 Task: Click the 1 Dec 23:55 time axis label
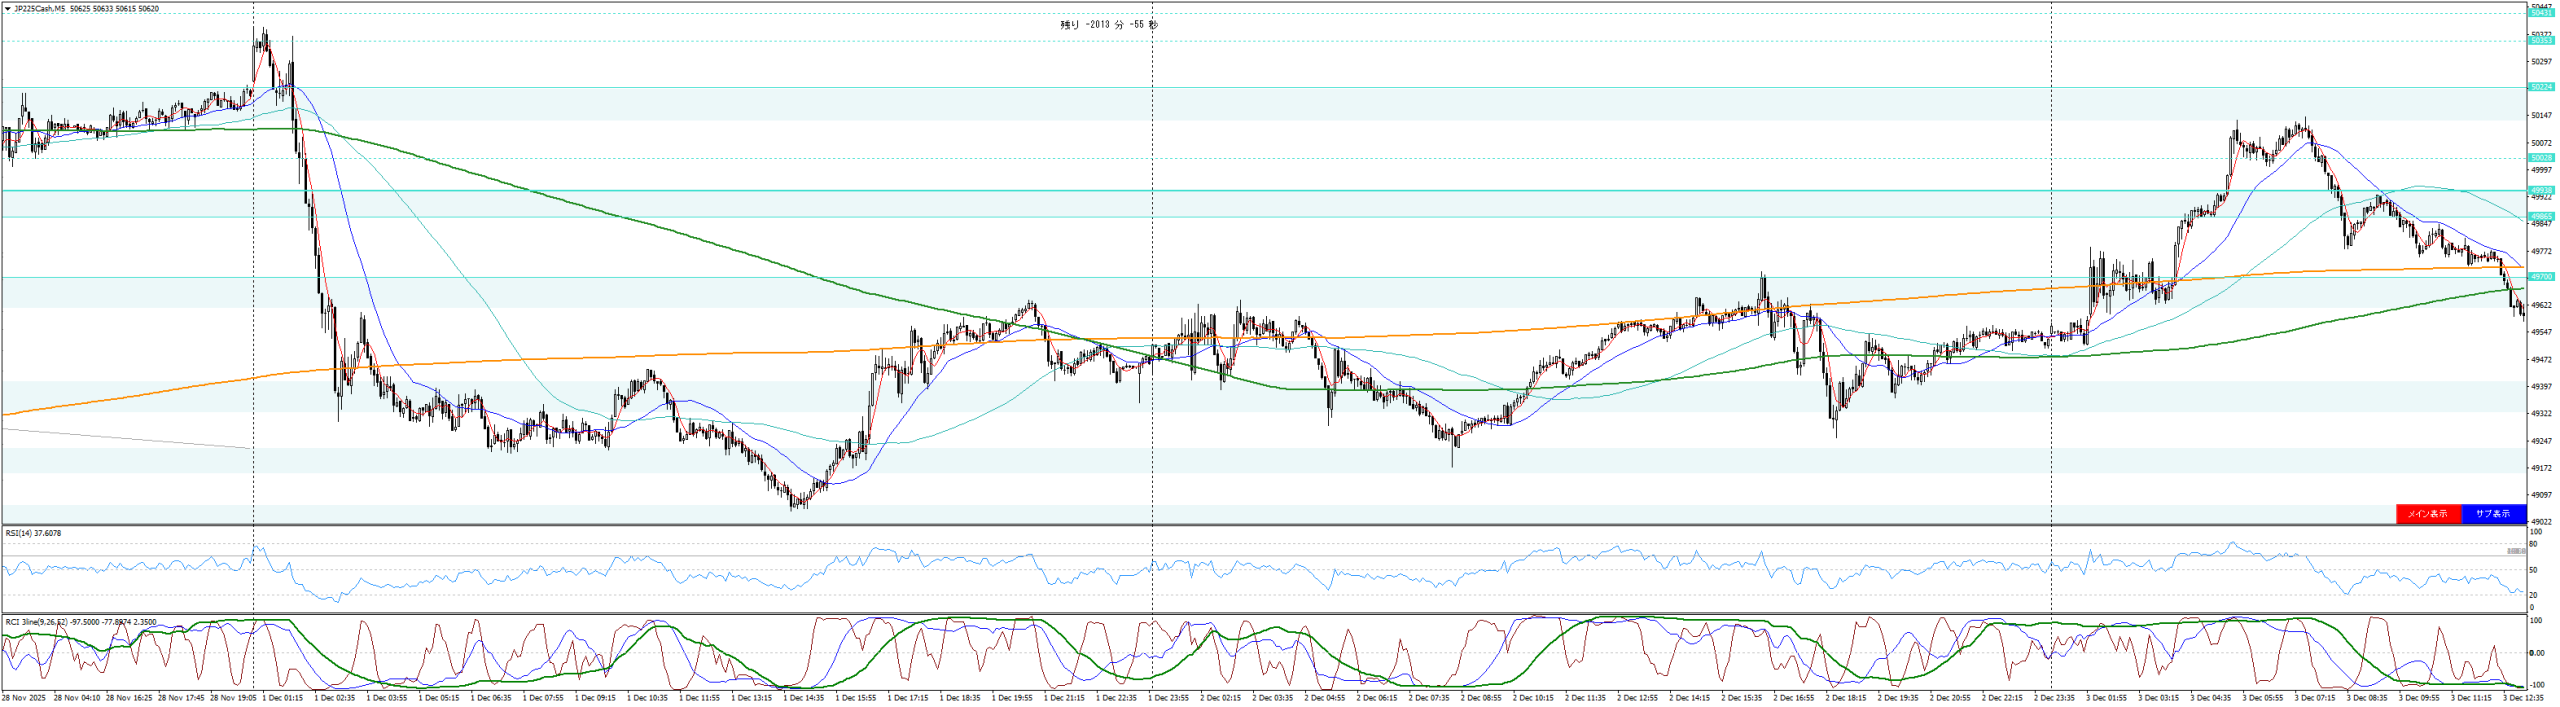click(x=1169, y=698)
